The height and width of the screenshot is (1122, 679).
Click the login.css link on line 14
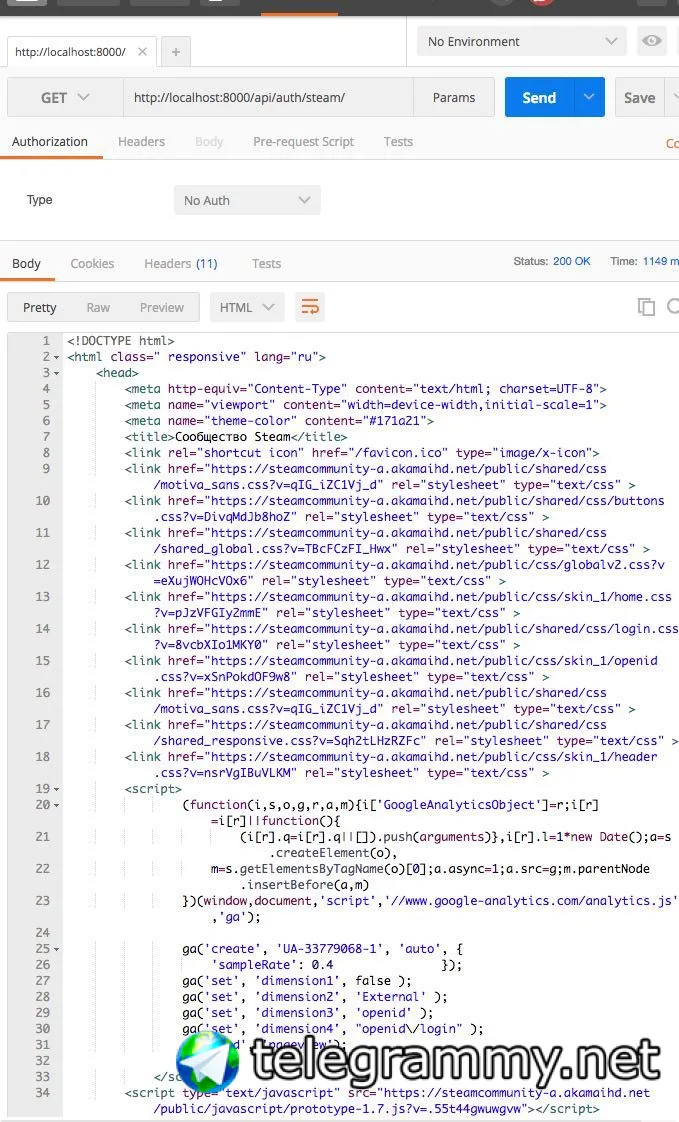pos(401,637)
